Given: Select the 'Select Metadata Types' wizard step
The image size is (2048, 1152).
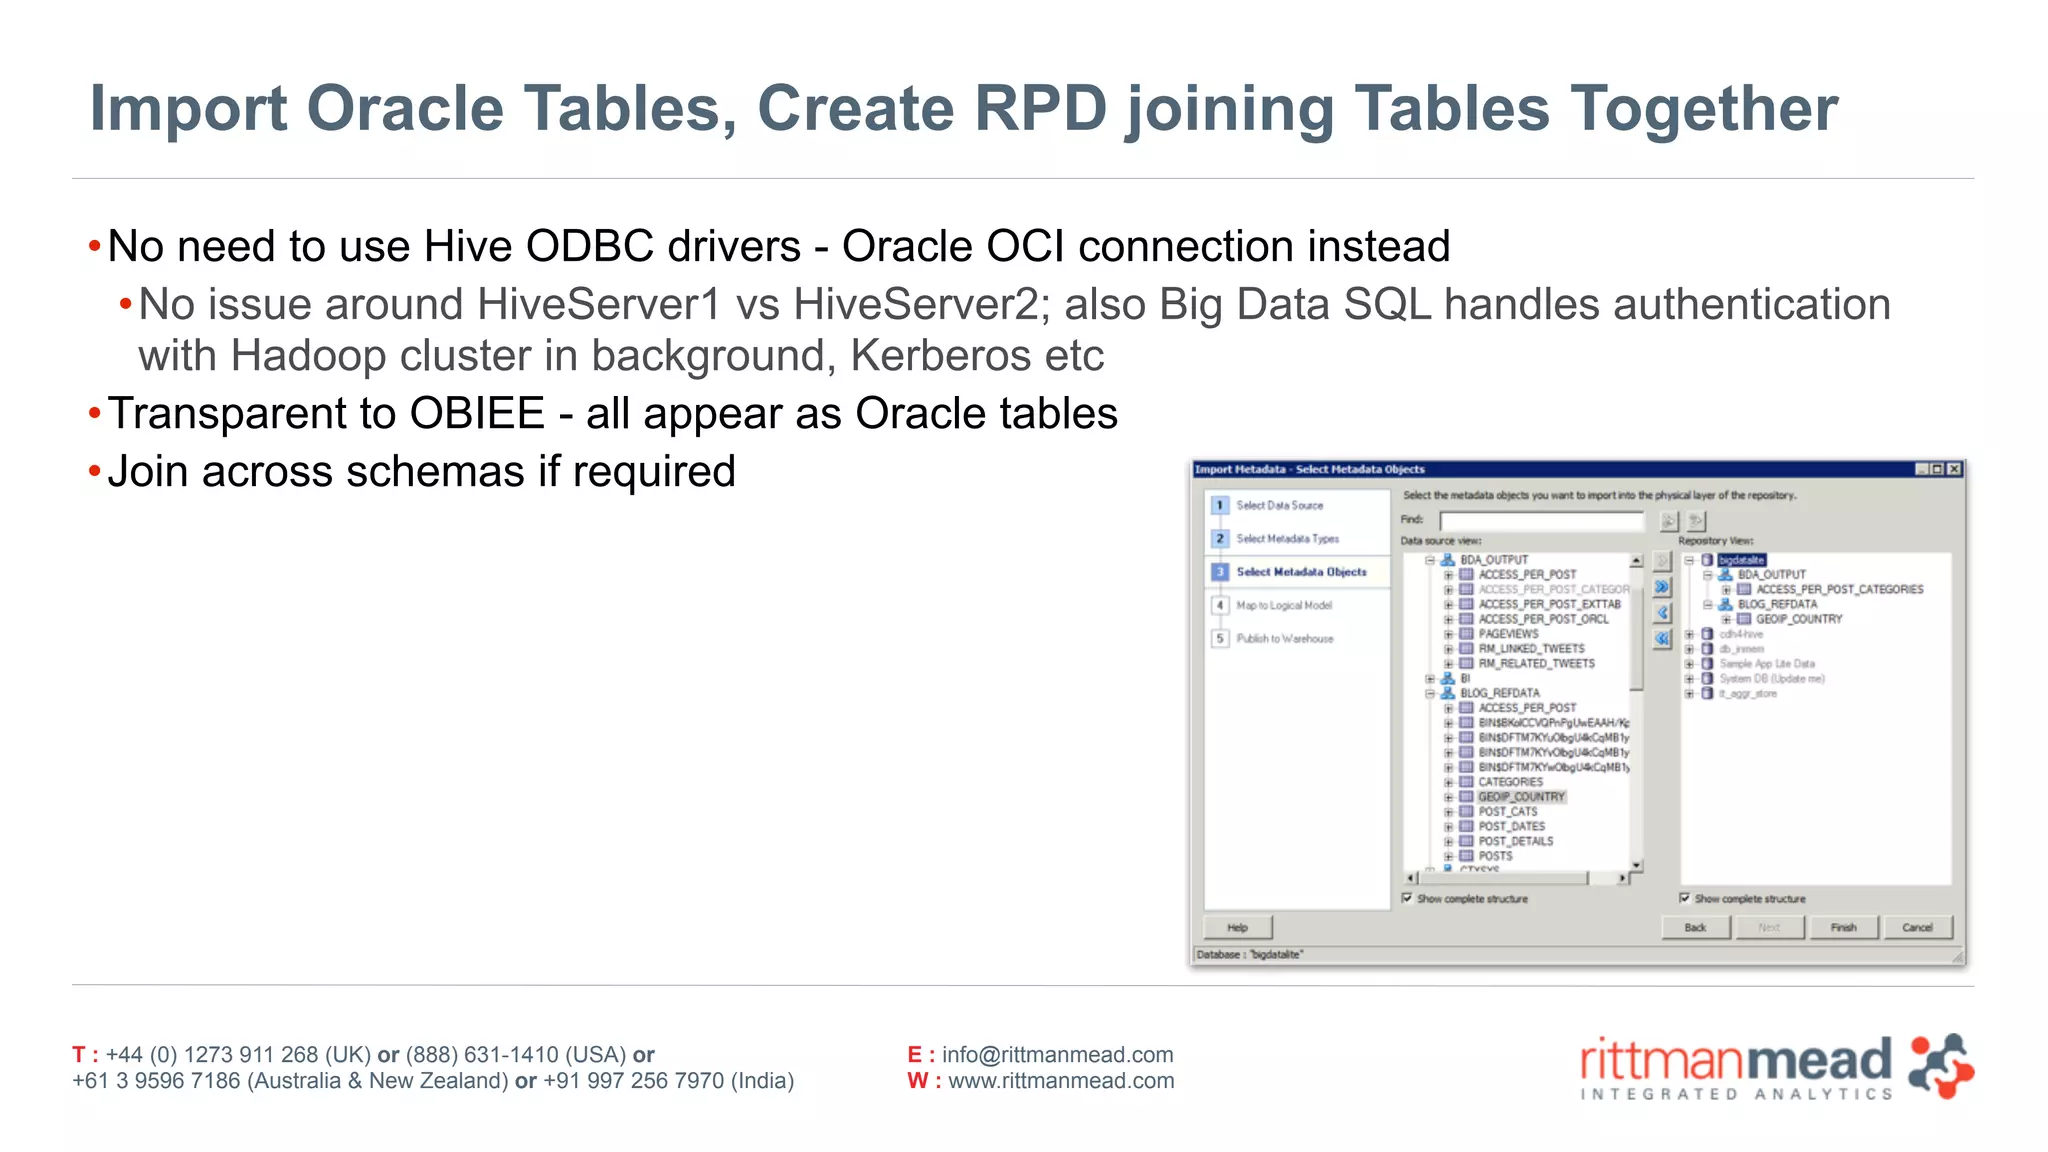Looking at the screenshot, I should [1287, 538].
